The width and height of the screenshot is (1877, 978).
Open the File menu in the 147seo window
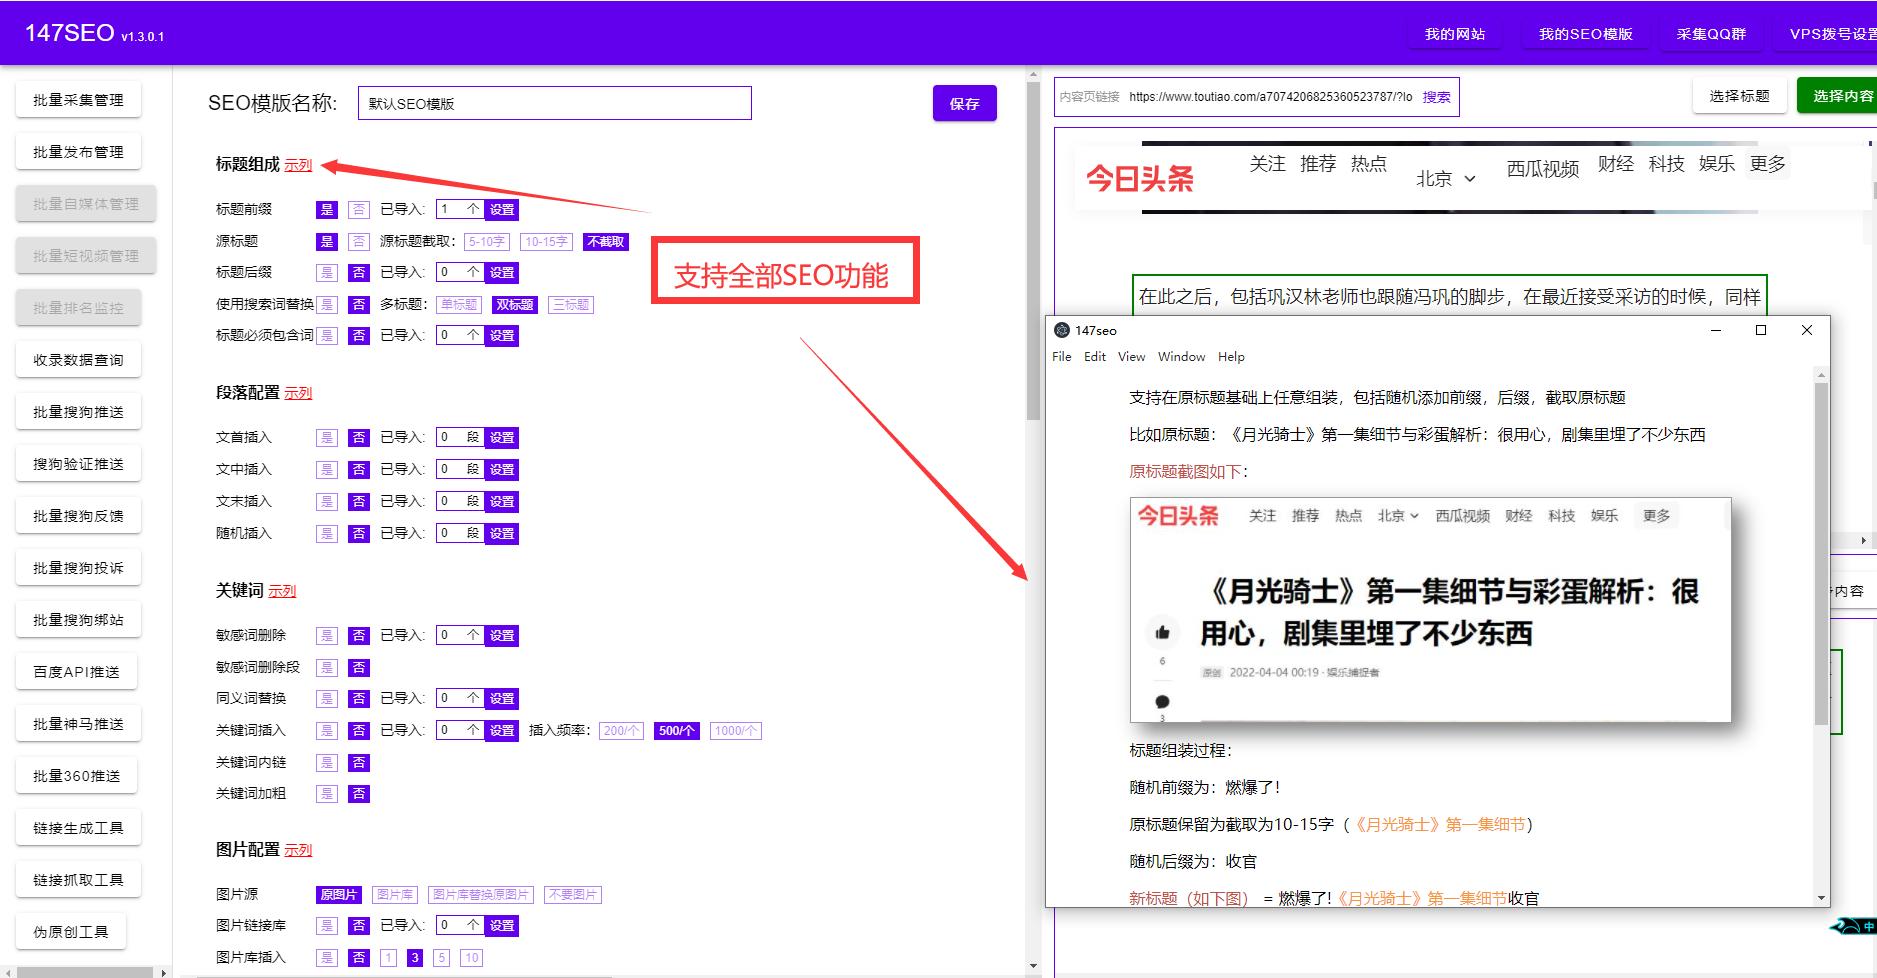(1061, 356)
